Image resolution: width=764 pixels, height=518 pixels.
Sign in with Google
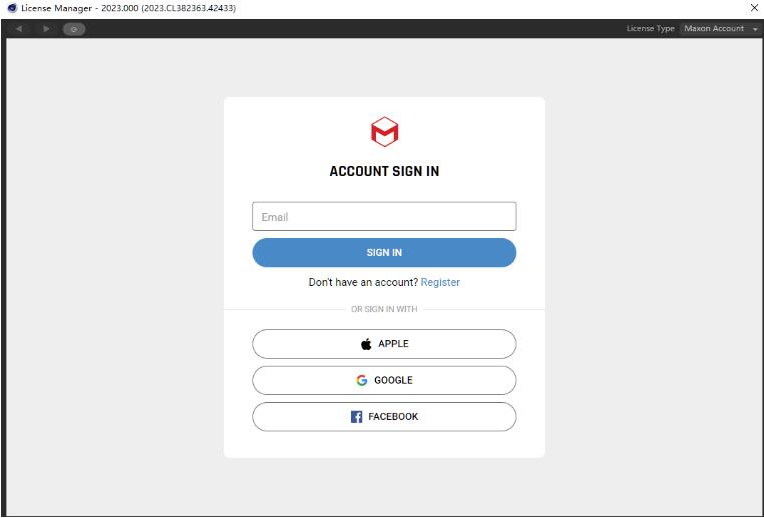click(384, 380)
